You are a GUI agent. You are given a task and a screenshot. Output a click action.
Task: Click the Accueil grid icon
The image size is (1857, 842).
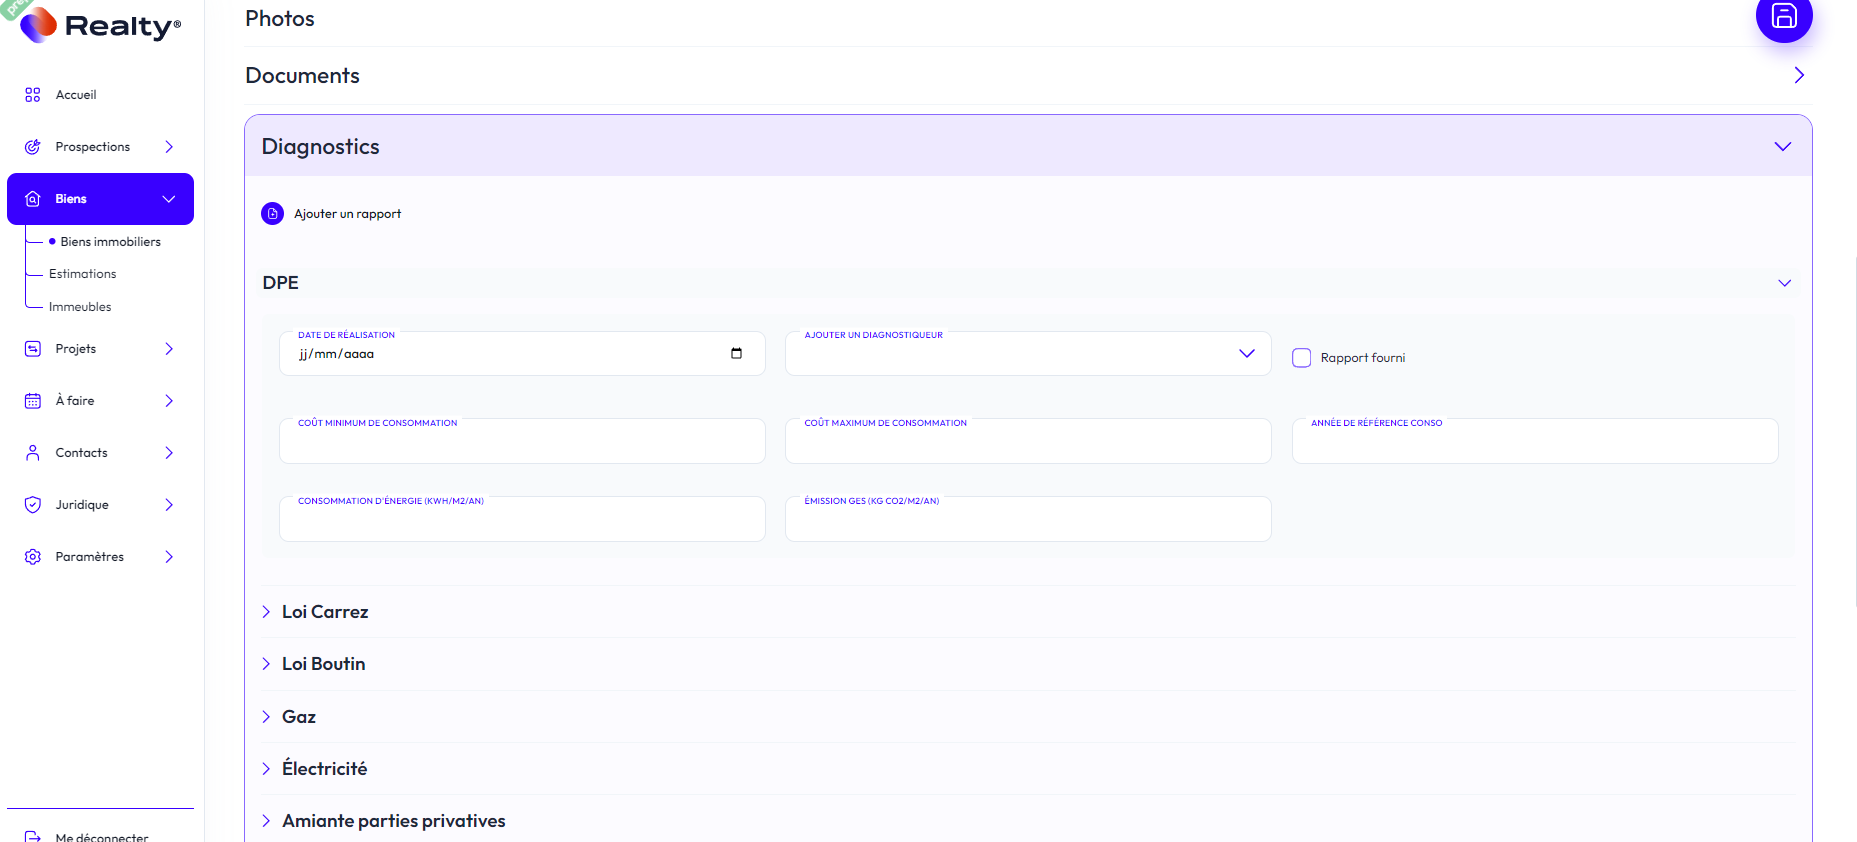[33, 95]
